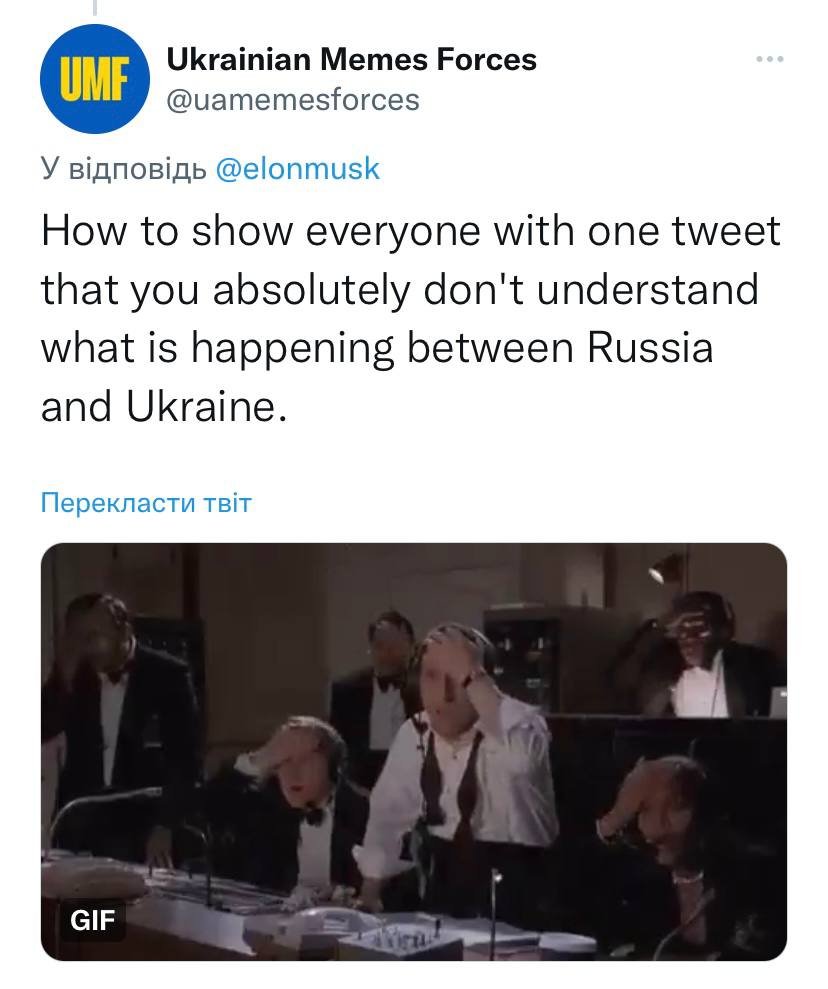Open the @uamemesforces handle
828x989 pixels.
coord(292,100)
